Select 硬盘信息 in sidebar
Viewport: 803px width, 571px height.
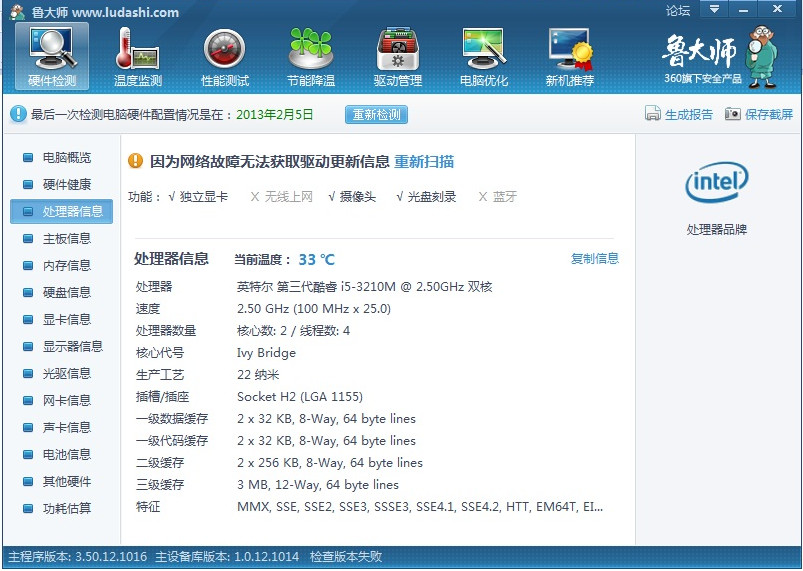tap(61, 292)
